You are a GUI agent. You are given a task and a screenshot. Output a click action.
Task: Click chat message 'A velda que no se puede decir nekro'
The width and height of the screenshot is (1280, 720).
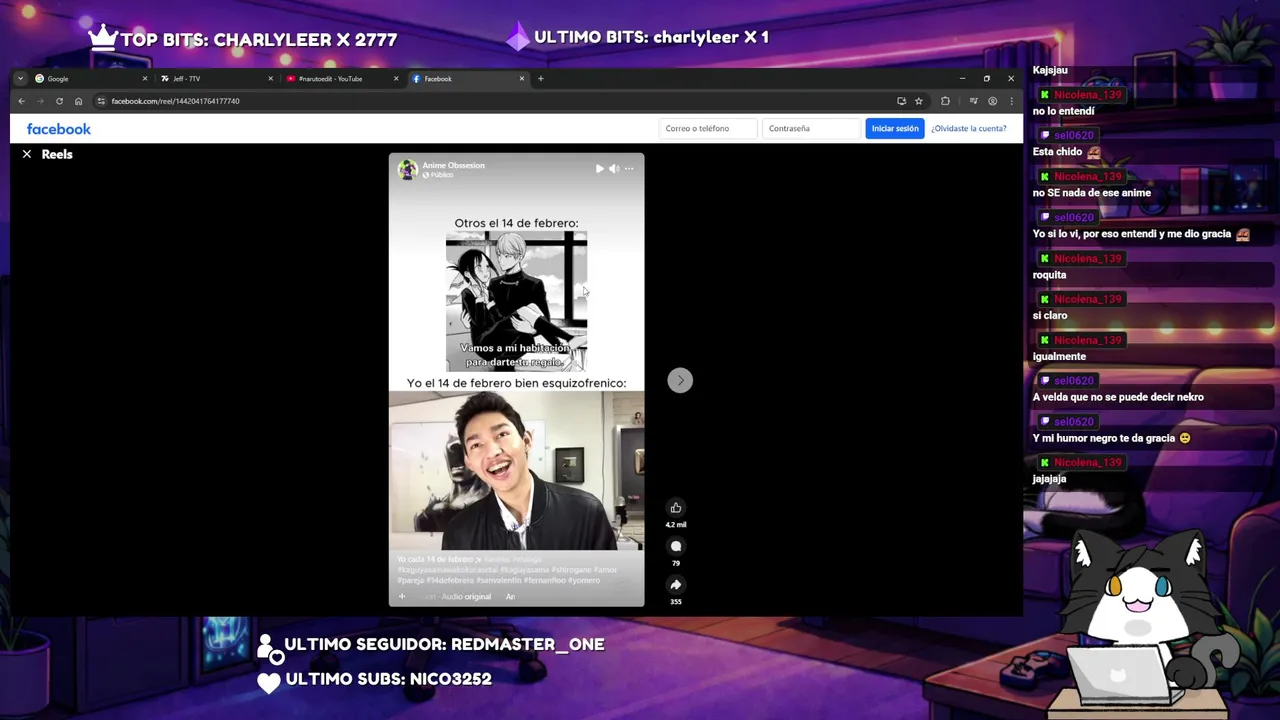pos(1118,397)
